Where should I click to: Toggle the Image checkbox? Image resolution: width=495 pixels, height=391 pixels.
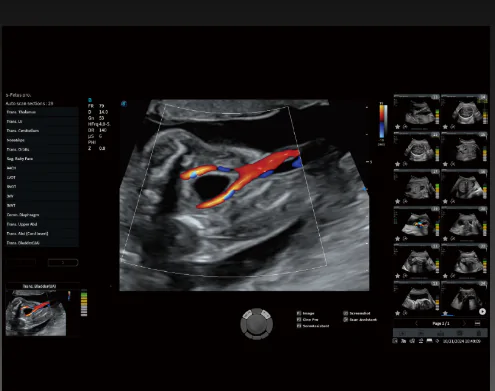(x=299, y=313)
